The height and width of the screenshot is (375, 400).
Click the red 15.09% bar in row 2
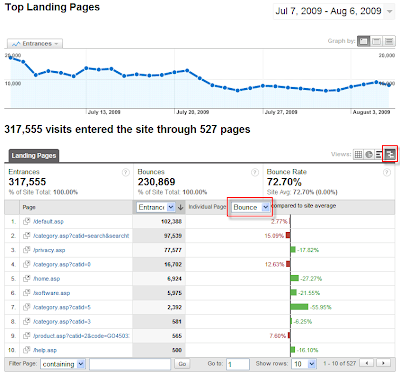pos(288,235)
